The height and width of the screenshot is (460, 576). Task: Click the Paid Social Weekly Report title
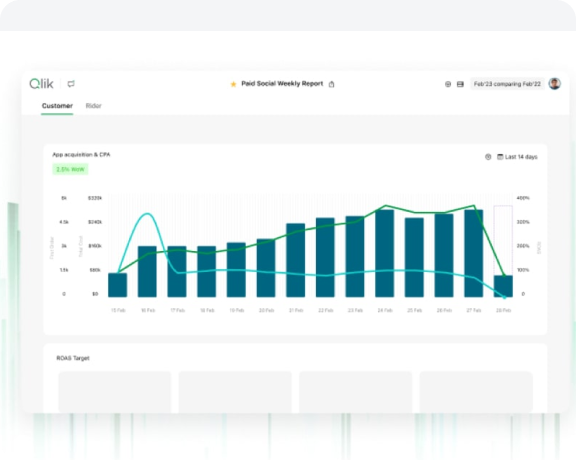[x=282, y=84]
